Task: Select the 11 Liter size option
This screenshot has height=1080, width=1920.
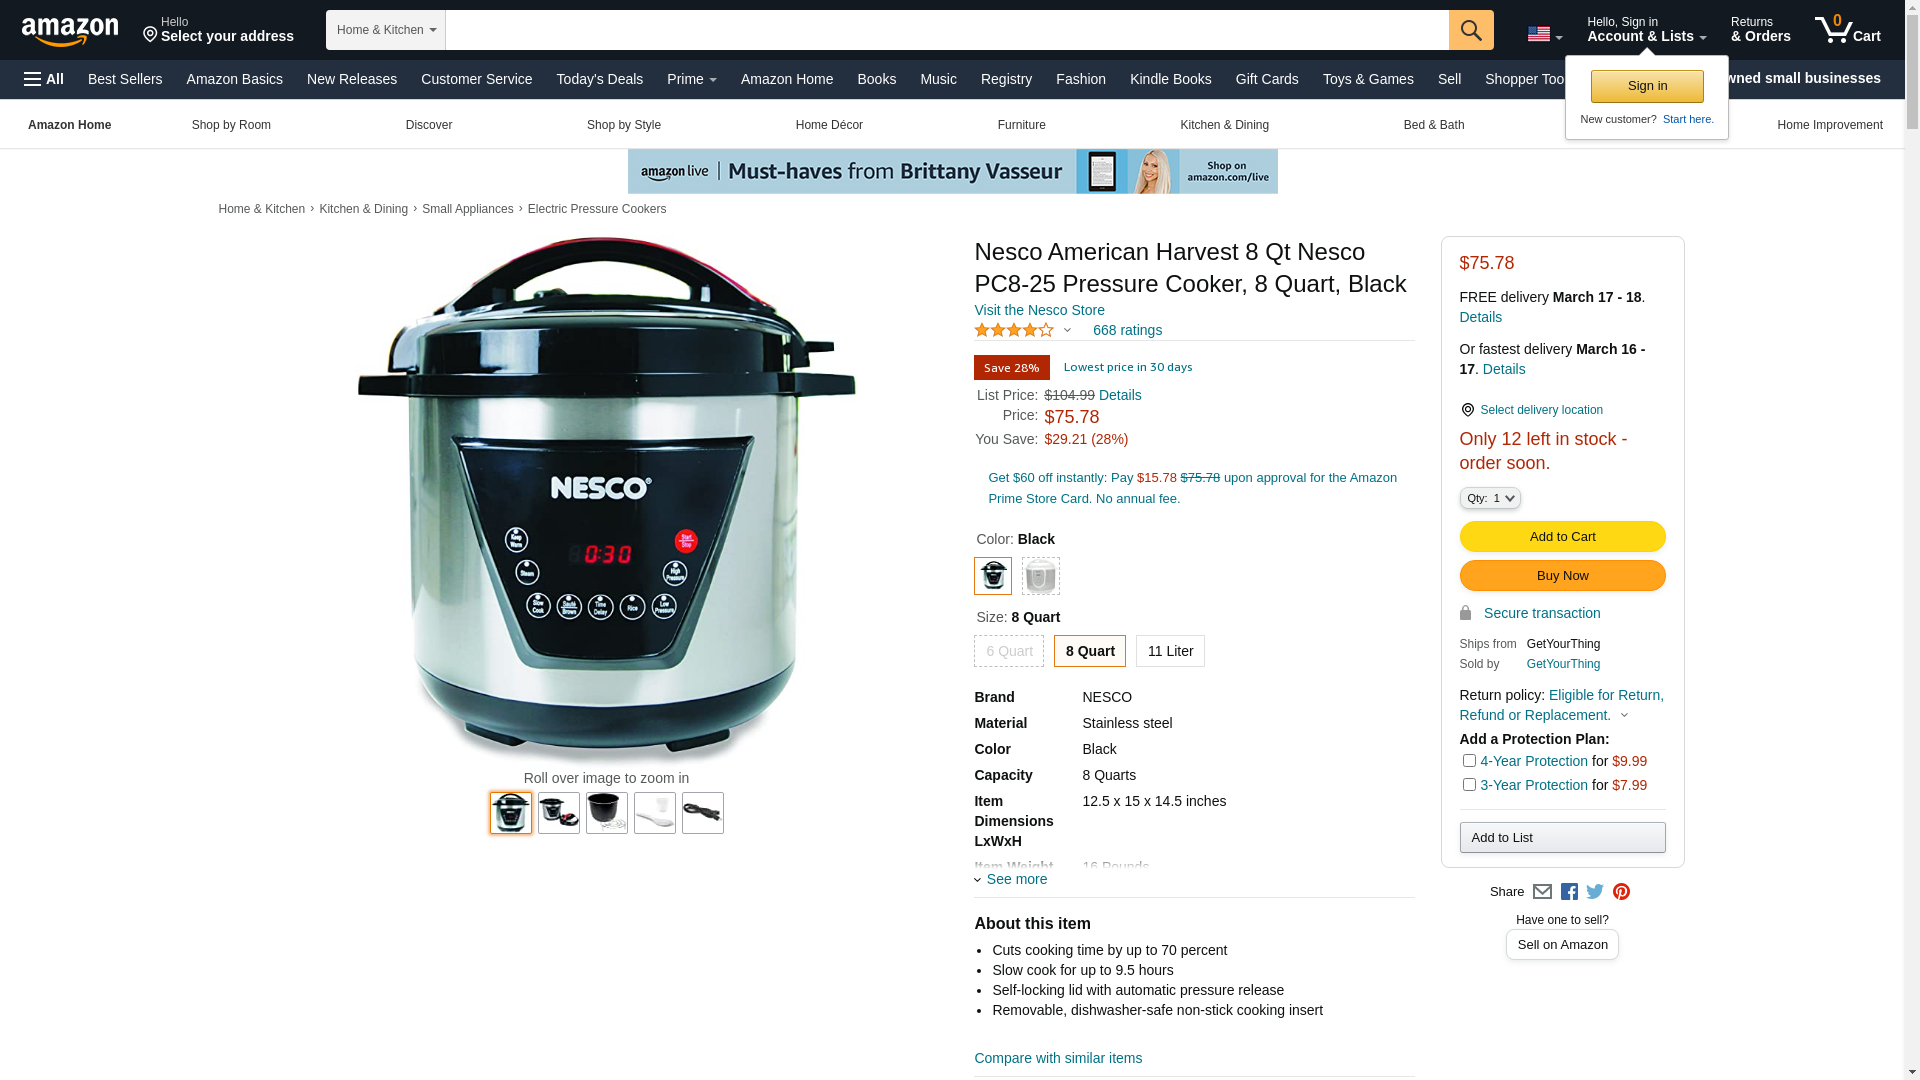Action: pyautogui.click(x=1170, y=651)
